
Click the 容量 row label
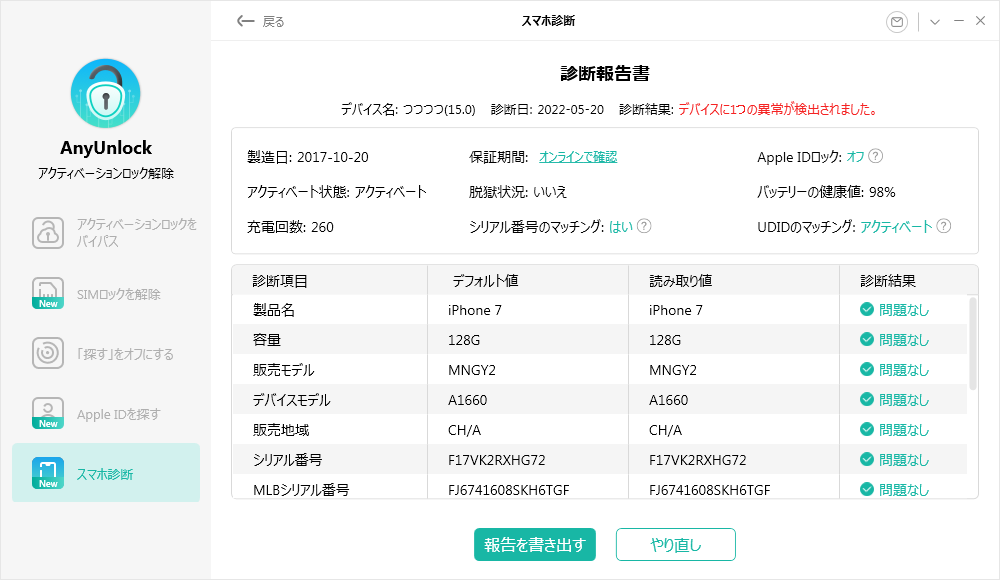tap(267, 340)
